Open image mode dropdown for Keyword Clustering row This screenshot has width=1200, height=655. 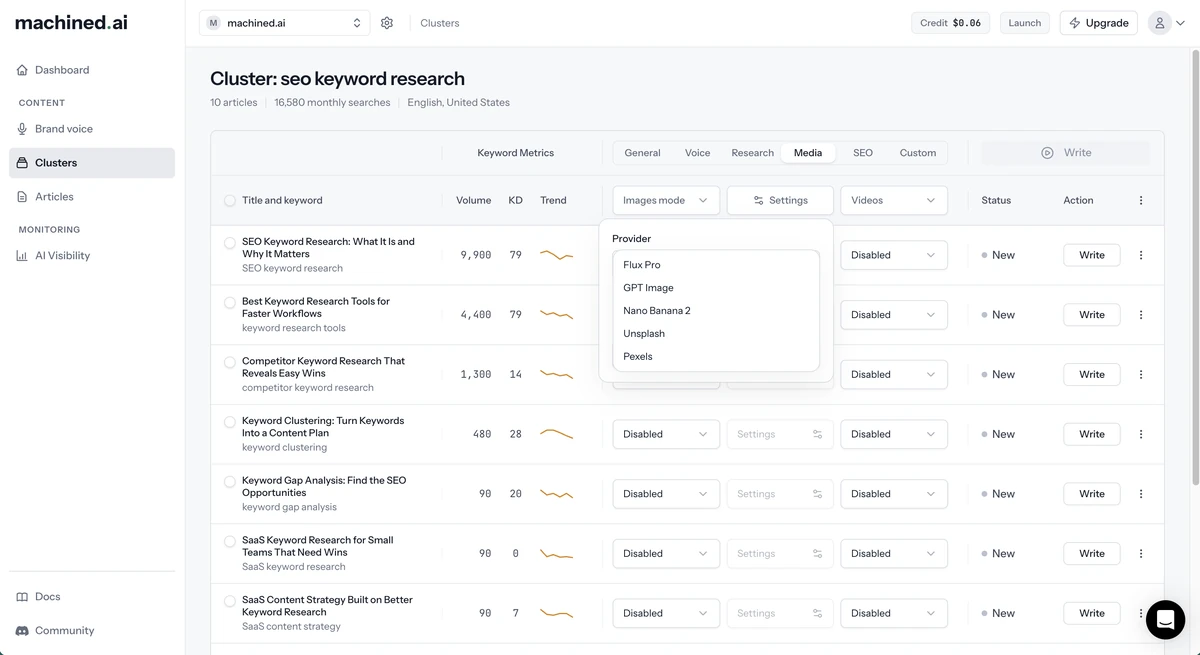coord(666,434)
